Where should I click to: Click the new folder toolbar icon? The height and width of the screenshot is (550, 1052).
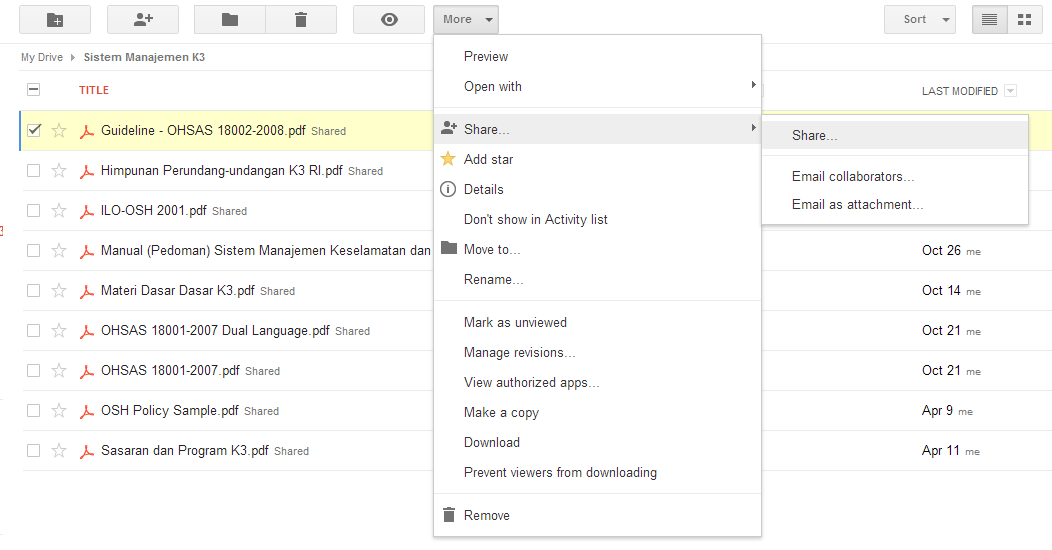54,19
